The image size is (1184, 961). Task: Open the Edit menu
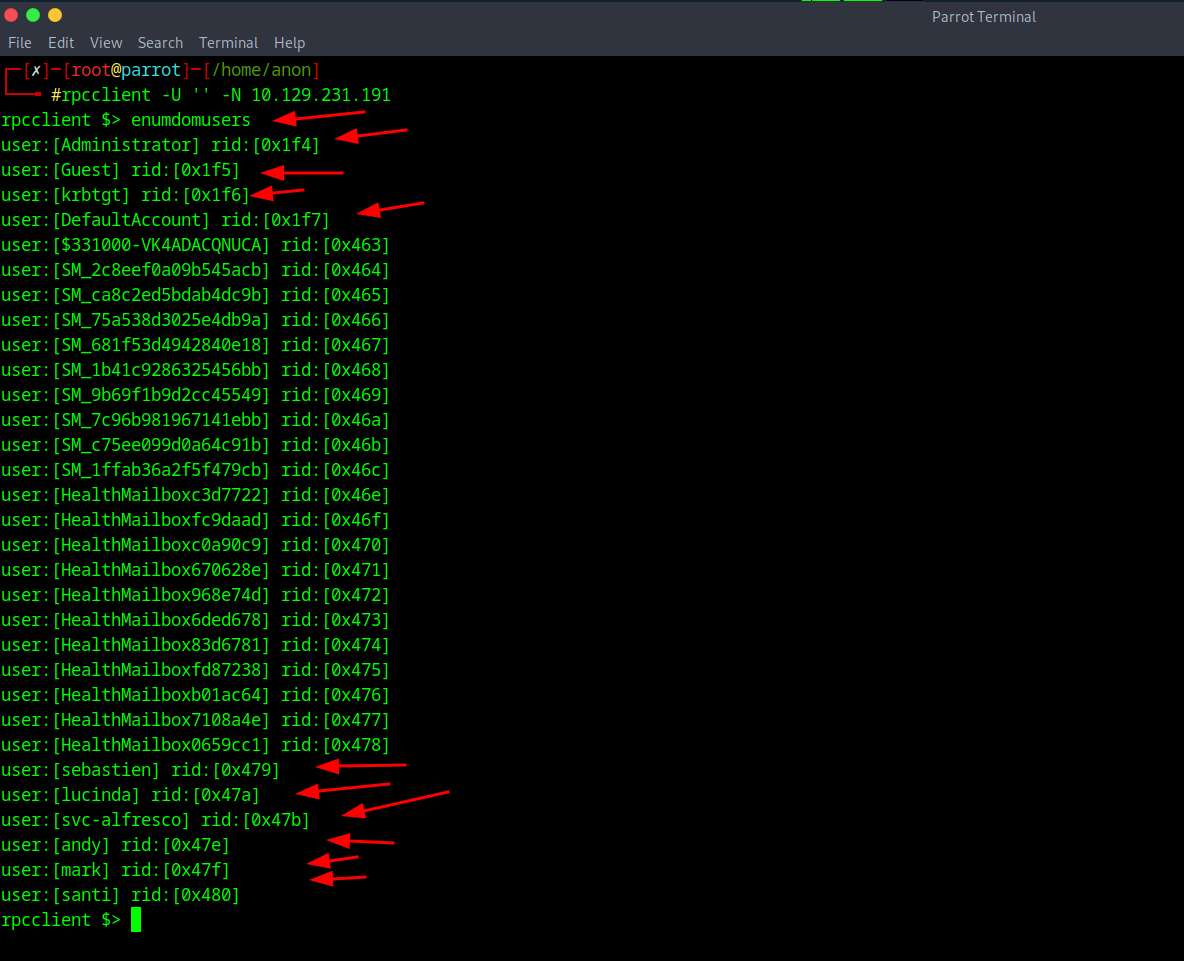point(61,43)
